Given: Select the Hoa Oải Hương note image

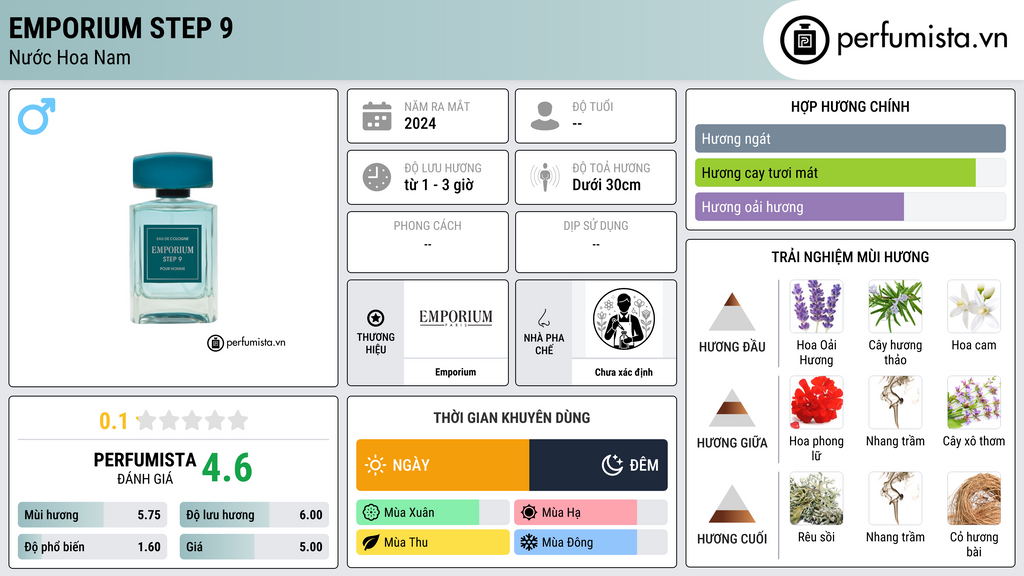Looking at the screenshot, I should pyautogui.click(x=816, y=306).
